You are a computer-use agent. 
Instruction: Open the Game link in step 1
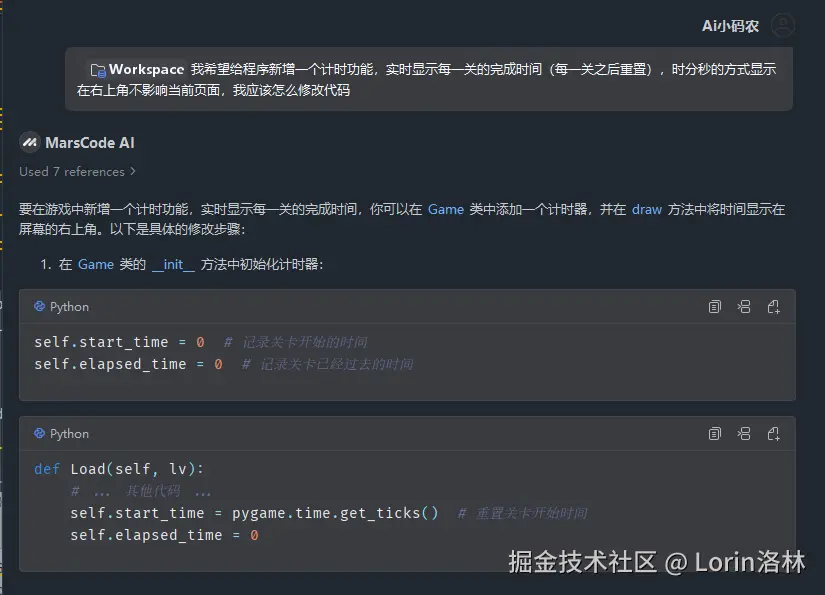click(x=96, y=264)
